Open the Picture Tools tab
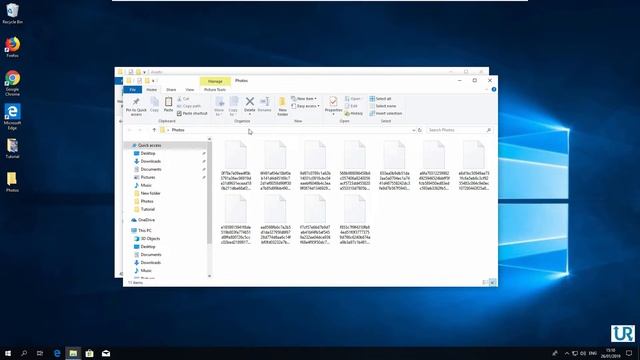Image resolution: width=640 pixels, height=360 pixels. pyautogui.click(x=215, y=89)
